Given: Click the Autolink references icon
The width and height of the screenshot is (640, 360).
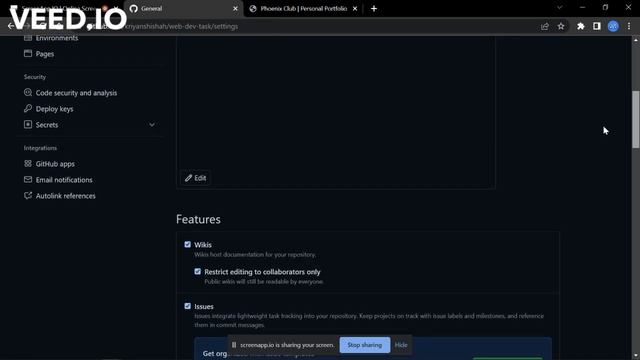Looking at the screenshot, I should [x=28, y=196].
